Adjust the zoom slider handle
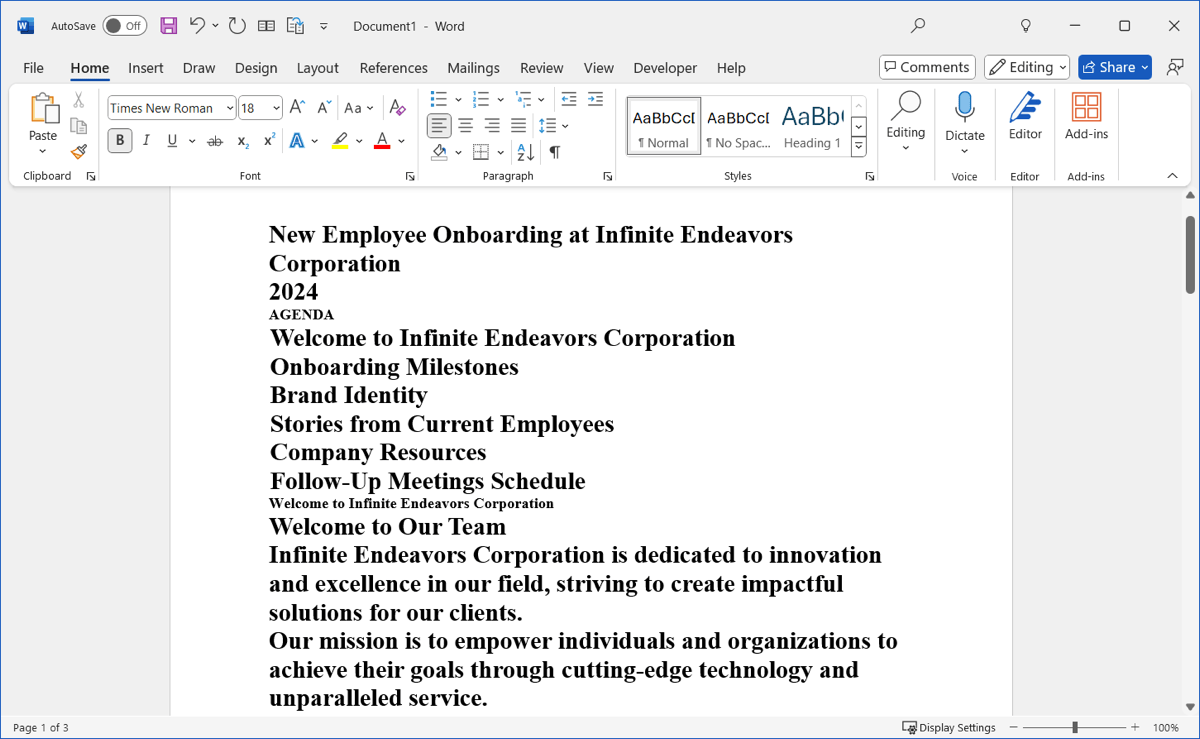The image size is (1200, 739). coord(1075,728)
